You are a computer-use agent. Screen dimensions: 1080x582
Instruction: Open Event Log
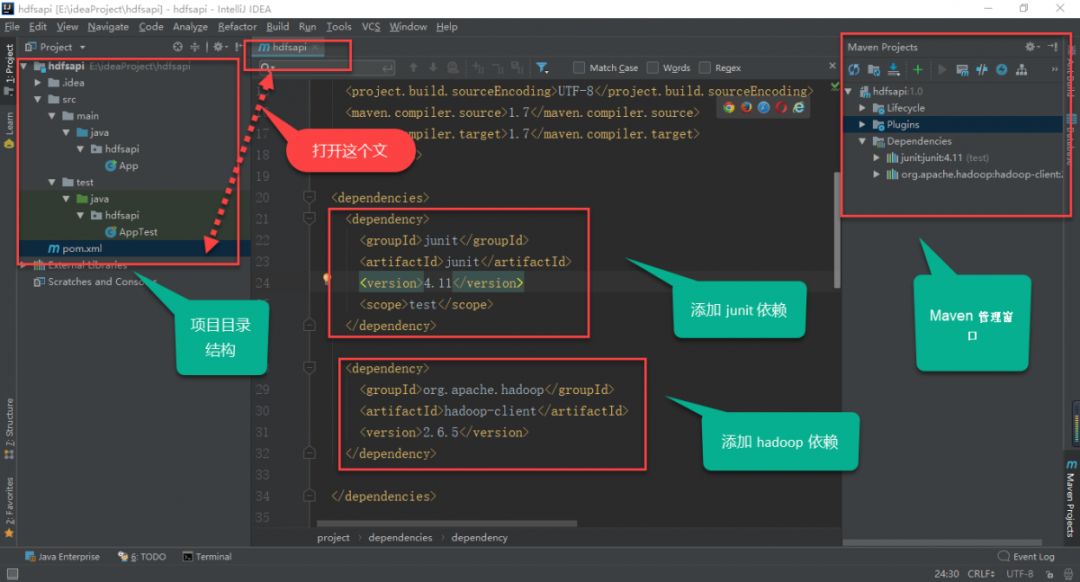[1026, 557]
